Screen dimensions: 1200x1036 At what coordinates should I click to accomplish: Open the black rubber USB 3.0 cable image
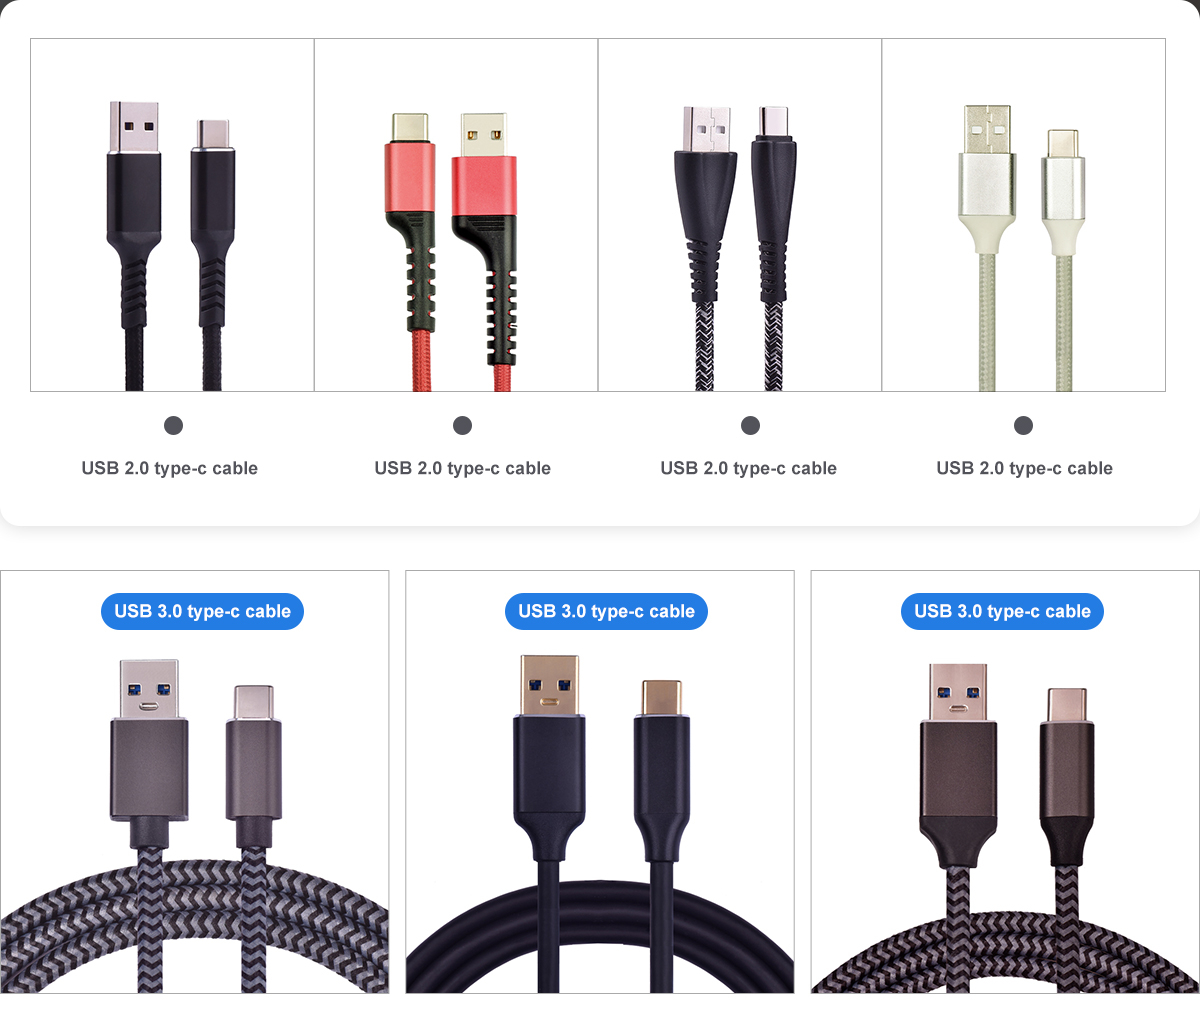click(x=600, y=782)
